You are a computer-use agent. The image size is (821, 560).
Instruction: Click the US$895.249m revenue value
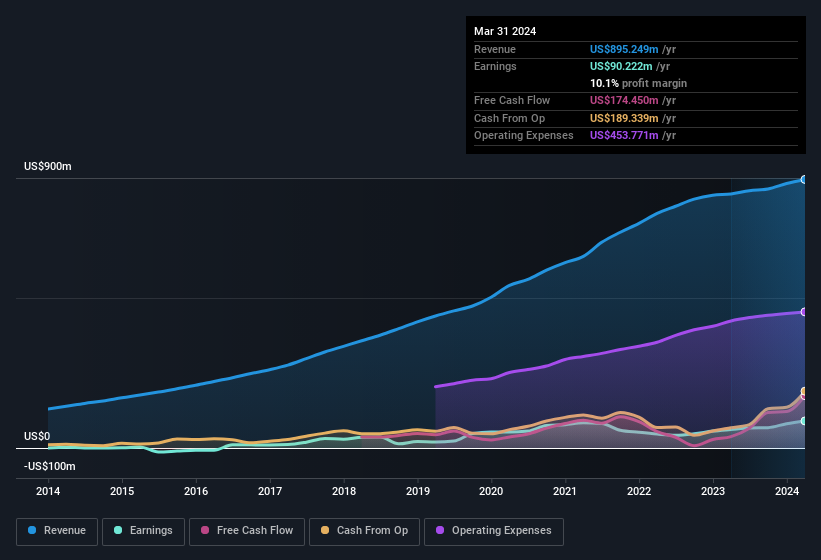click(x=624, y=49)
